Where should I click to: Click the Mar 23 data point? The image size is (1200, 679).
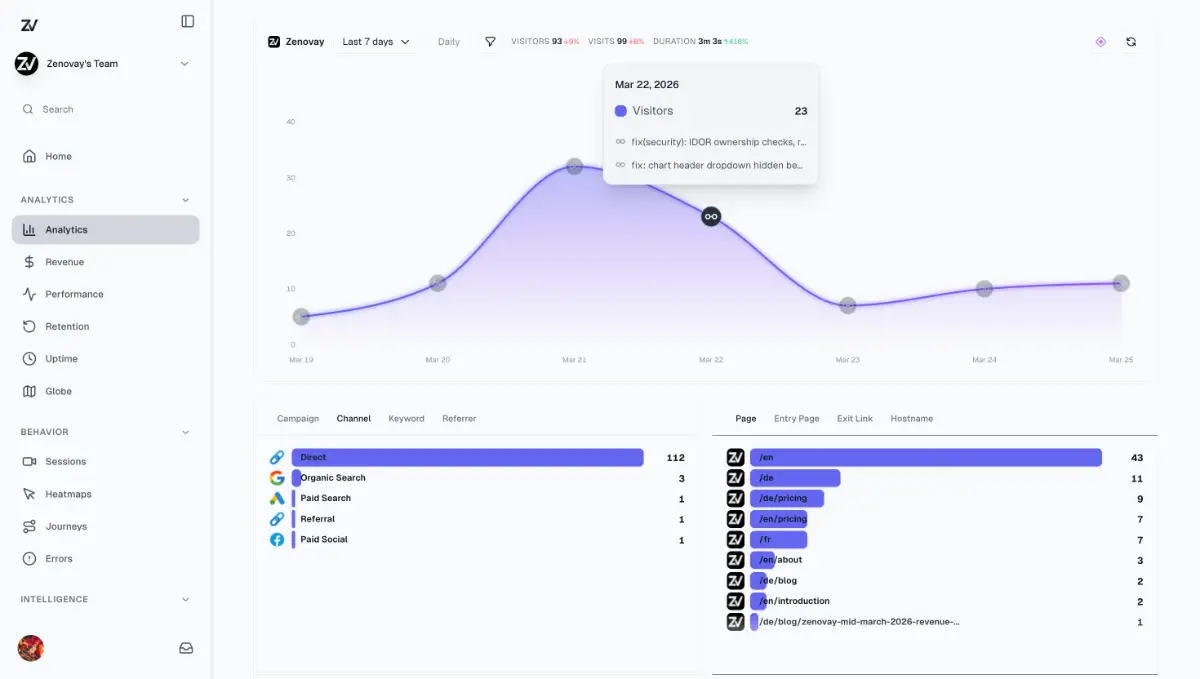(848, 305)
